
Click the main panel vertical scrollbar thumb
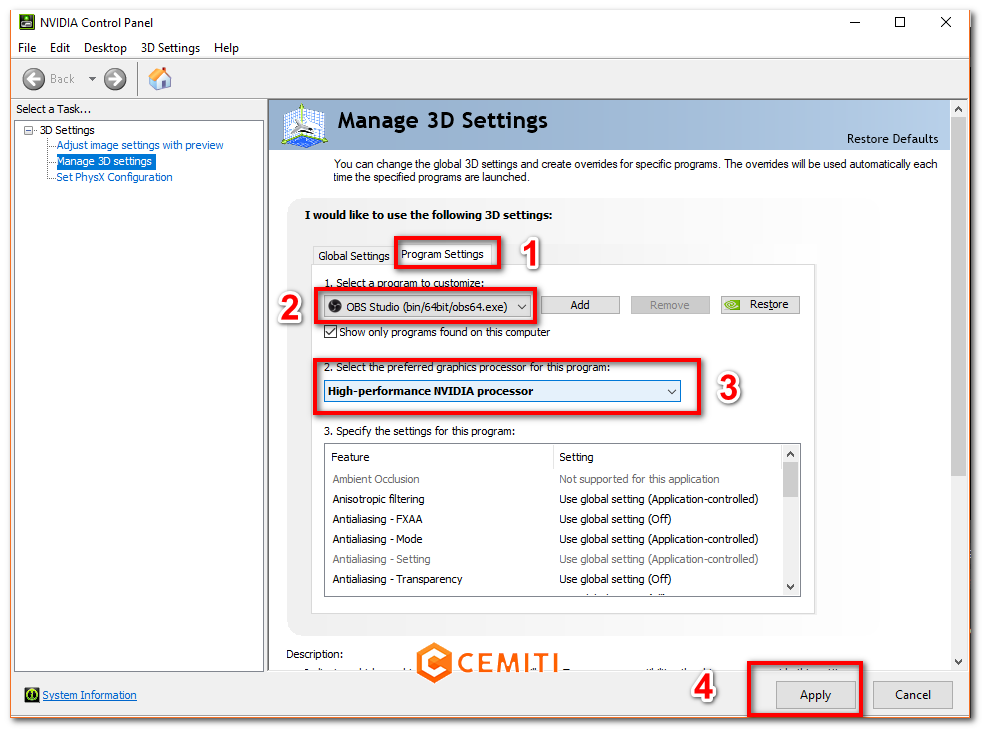pos(958,297)
